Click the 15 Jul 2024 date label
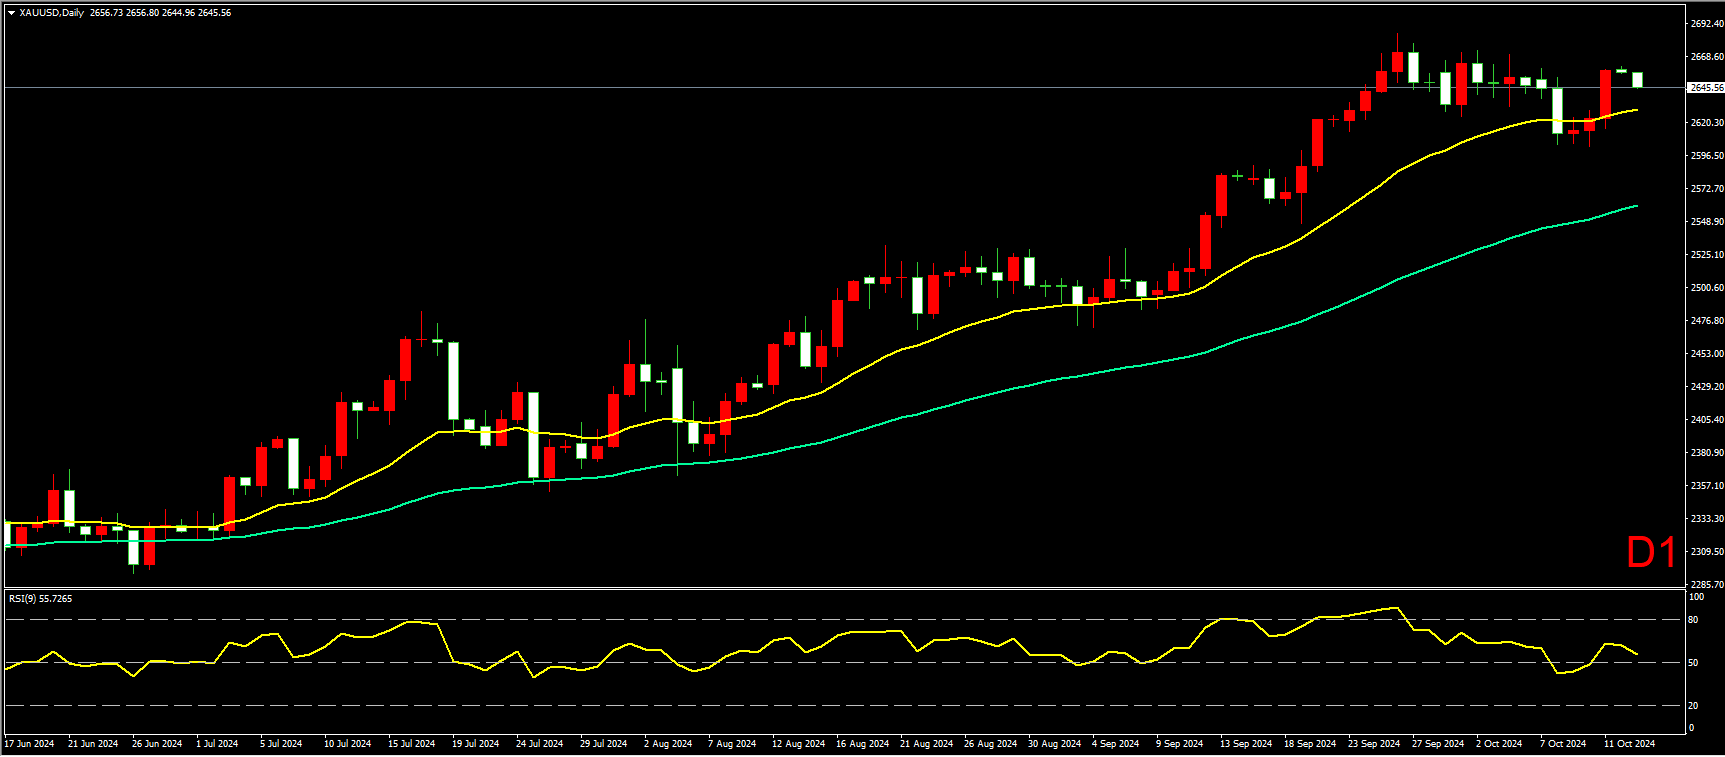The height and width of the screenshot is (757, 1725). [x=411, y=744]
